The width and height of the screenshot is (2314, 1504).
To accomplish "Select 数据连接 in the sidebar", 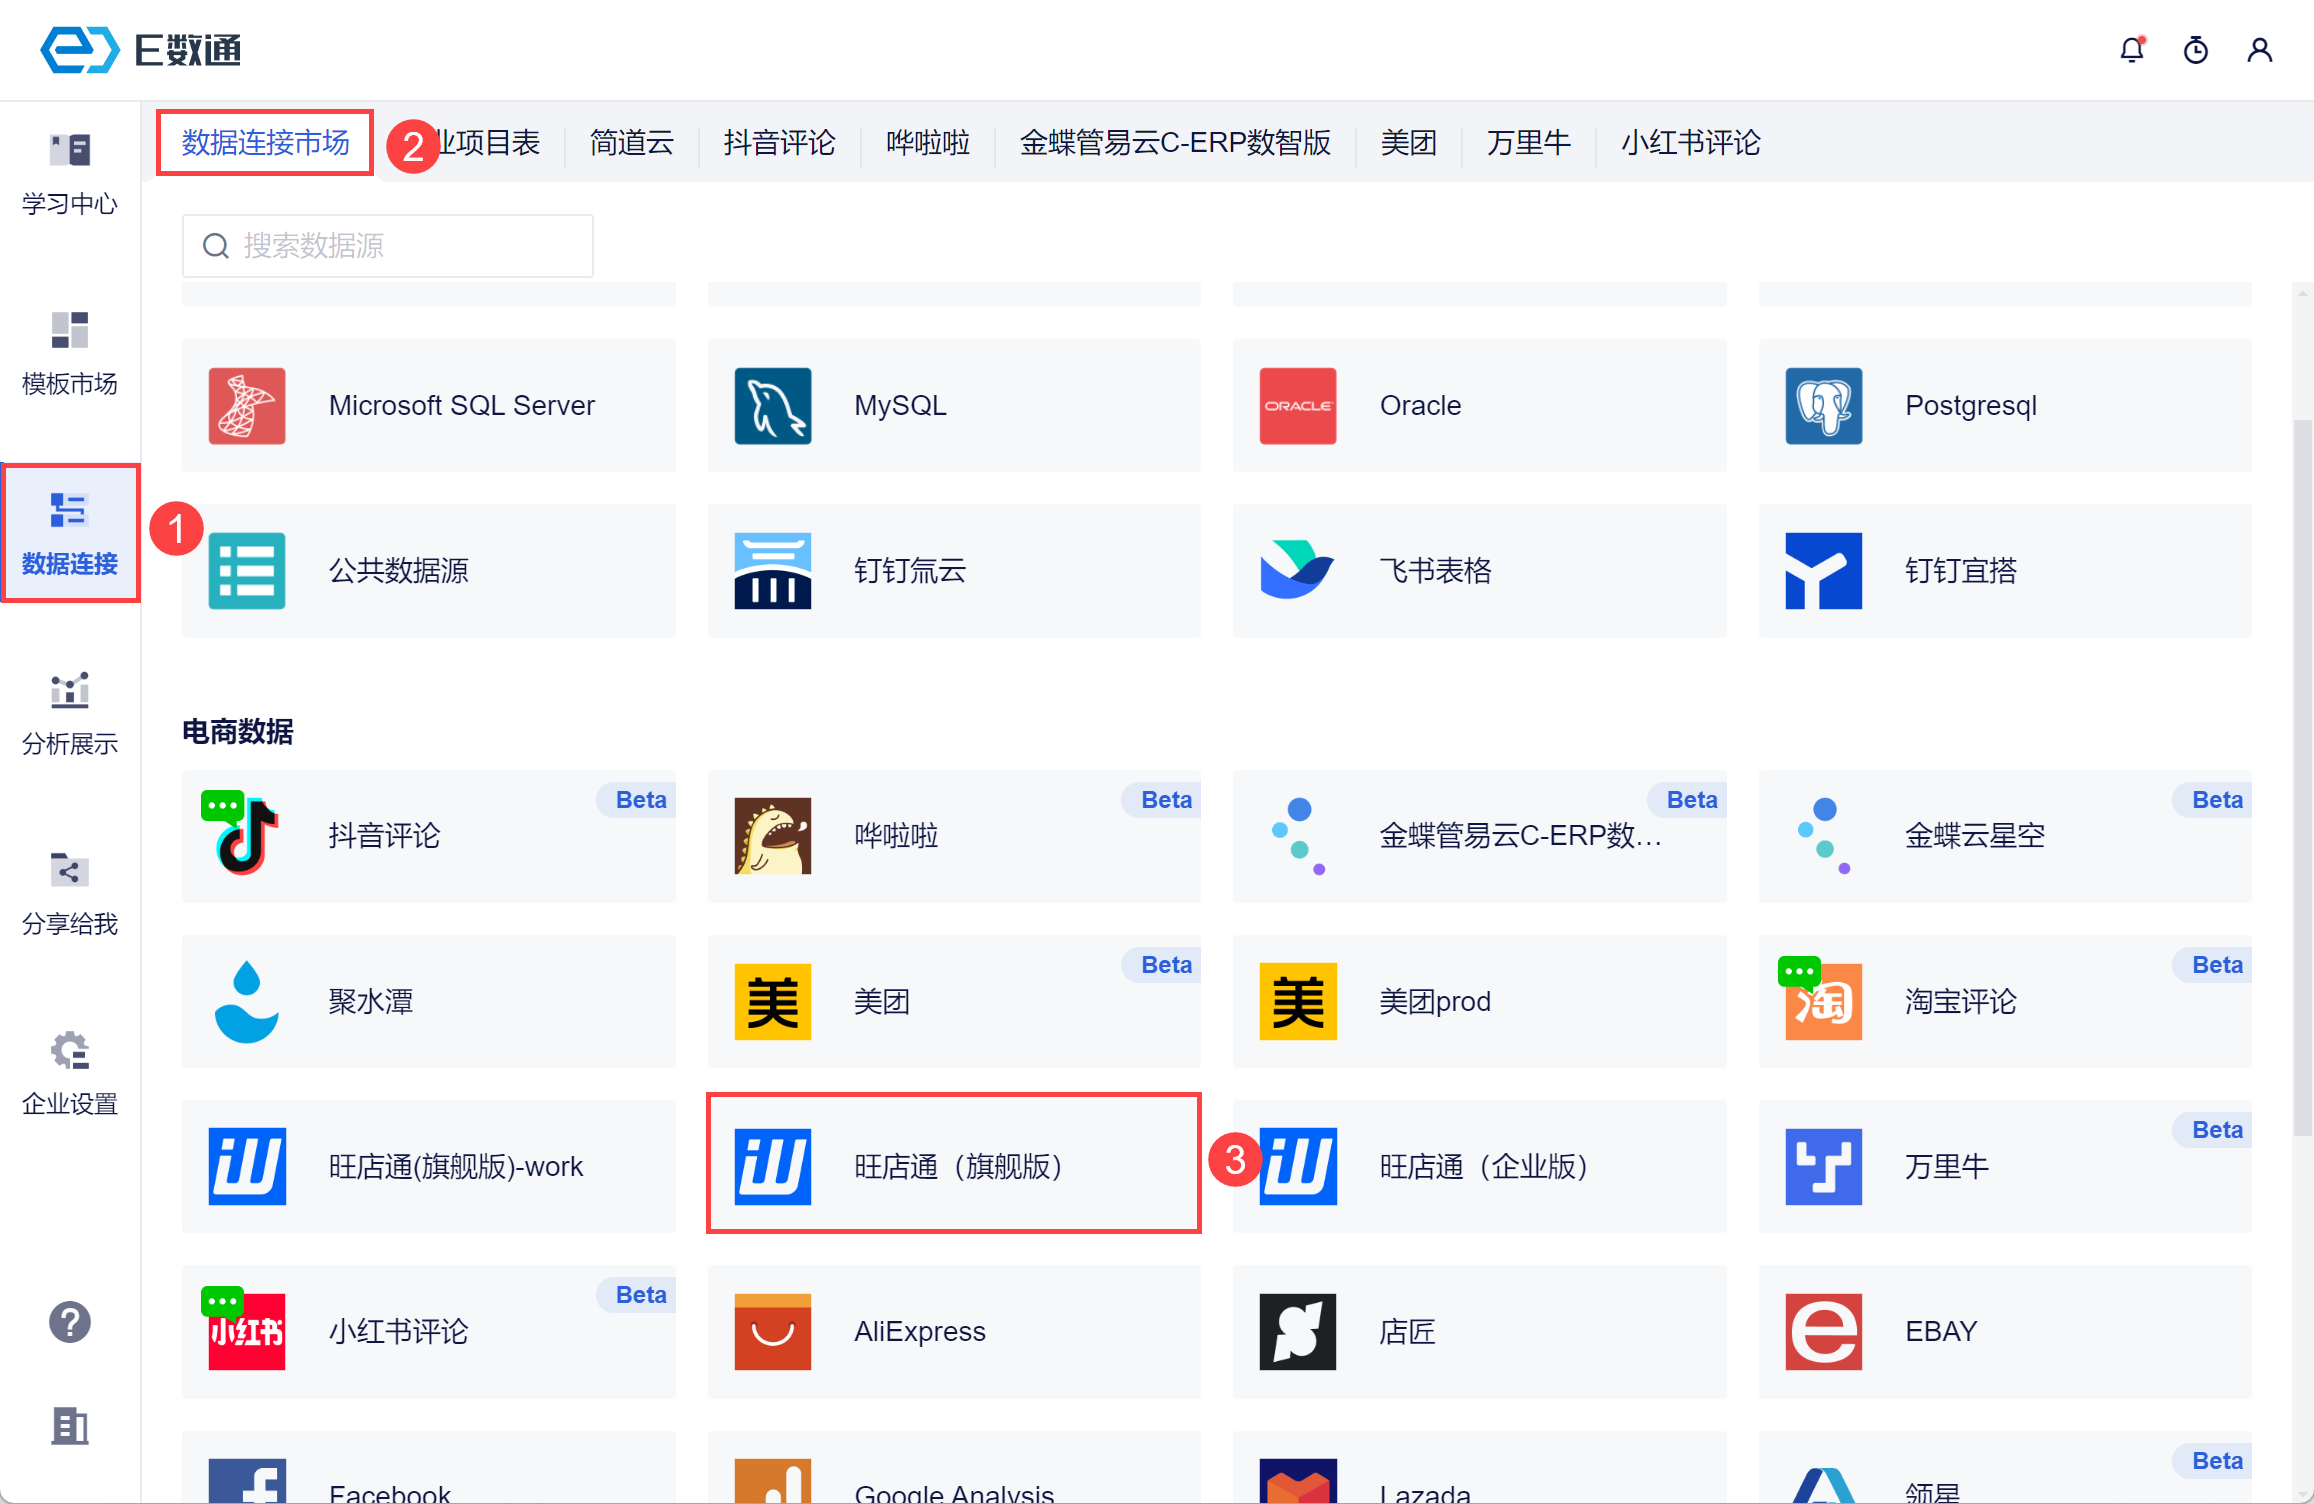I will 70,534.
